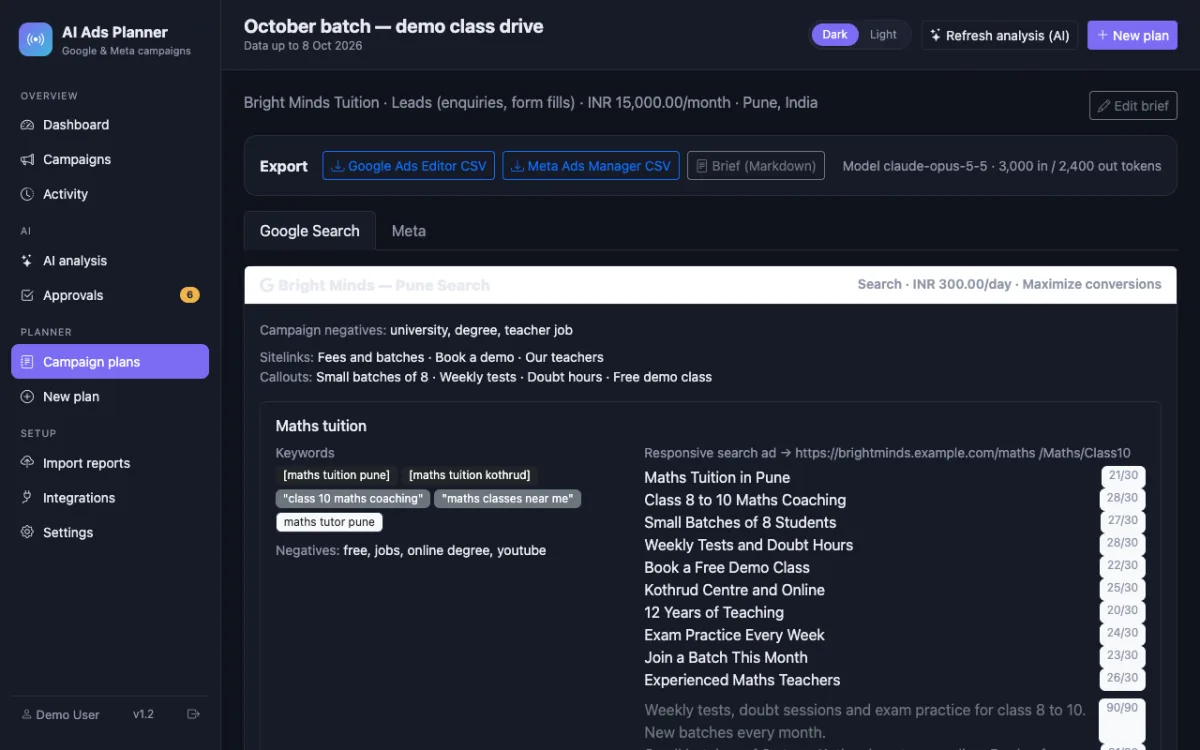Screen dimensions: 1200x750
Task: Click headline Weekly Tests and Doubt Hours
Action: coord(749,545)
